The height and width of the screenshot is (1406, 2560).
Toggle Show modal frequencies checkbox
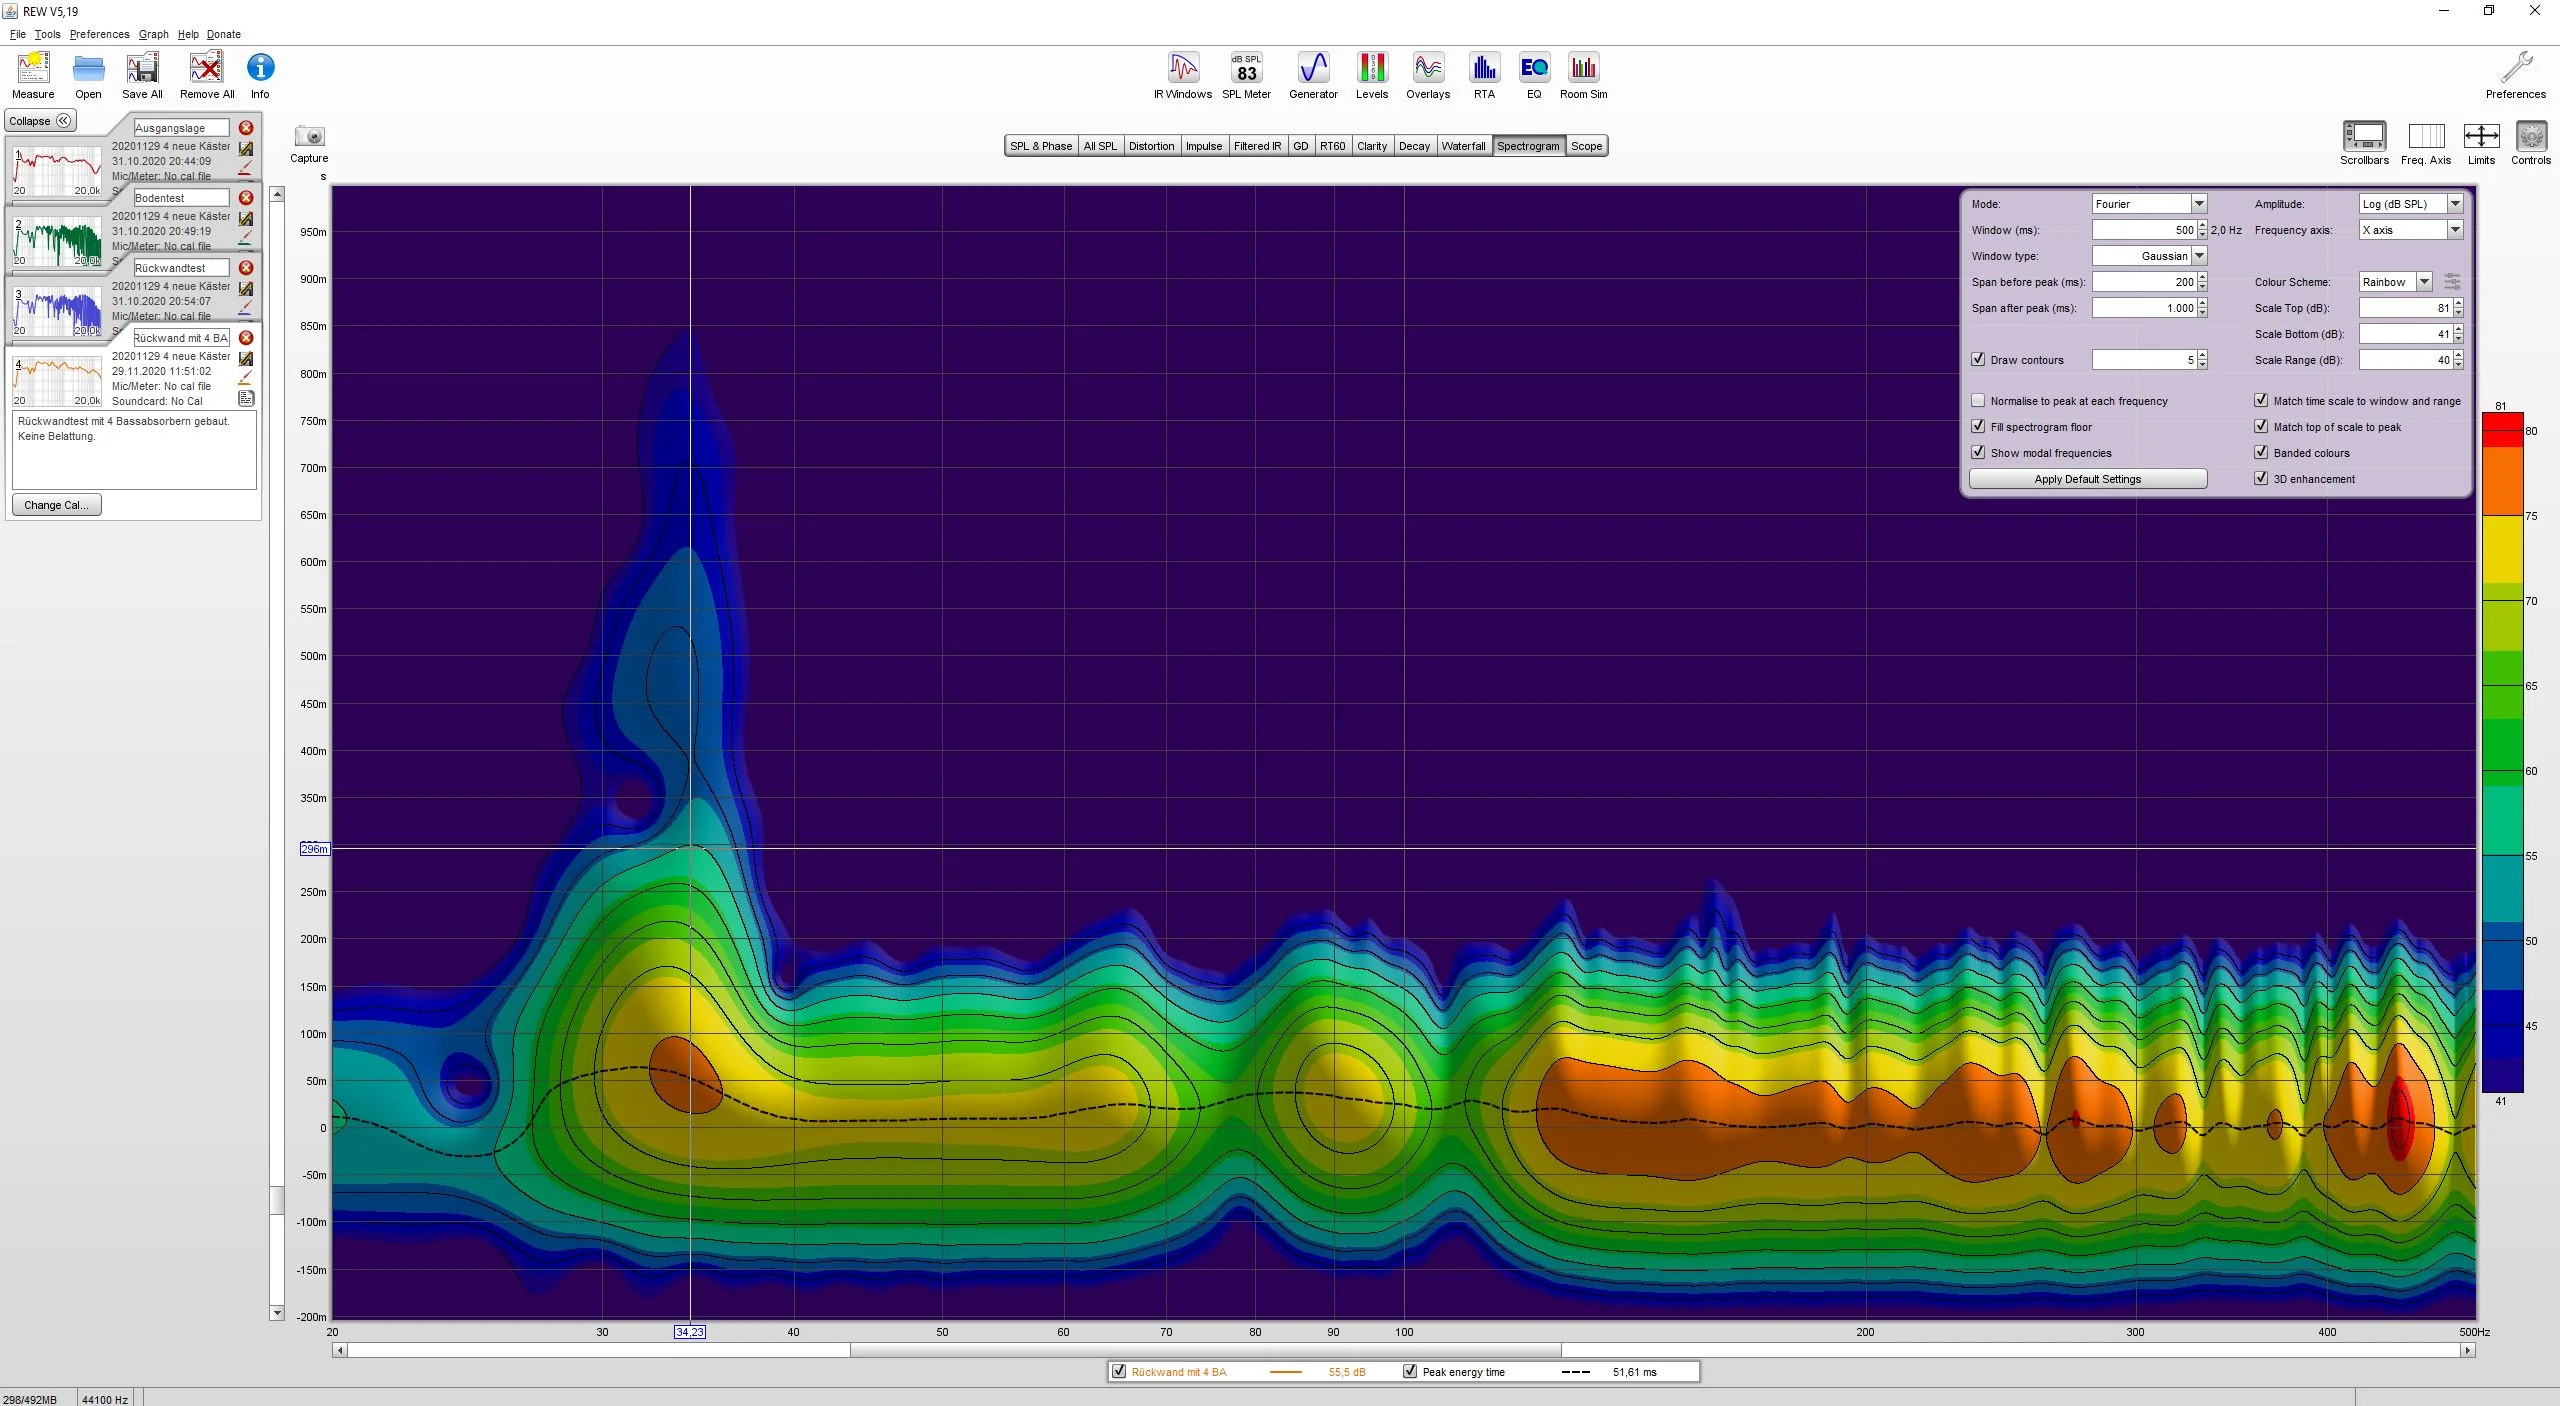(1978, 453)
